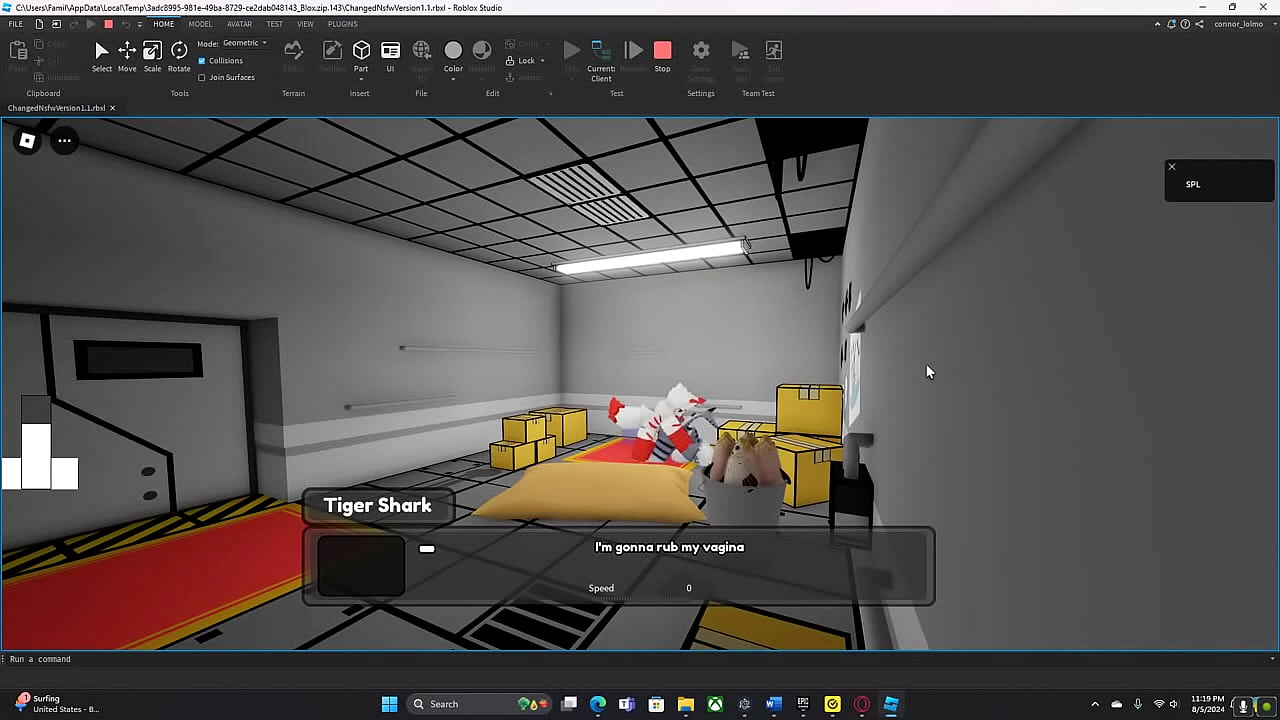This screenshot has width=1280, height=720.
Task: Enable Join Surfaces option
Action: (203, 77)
